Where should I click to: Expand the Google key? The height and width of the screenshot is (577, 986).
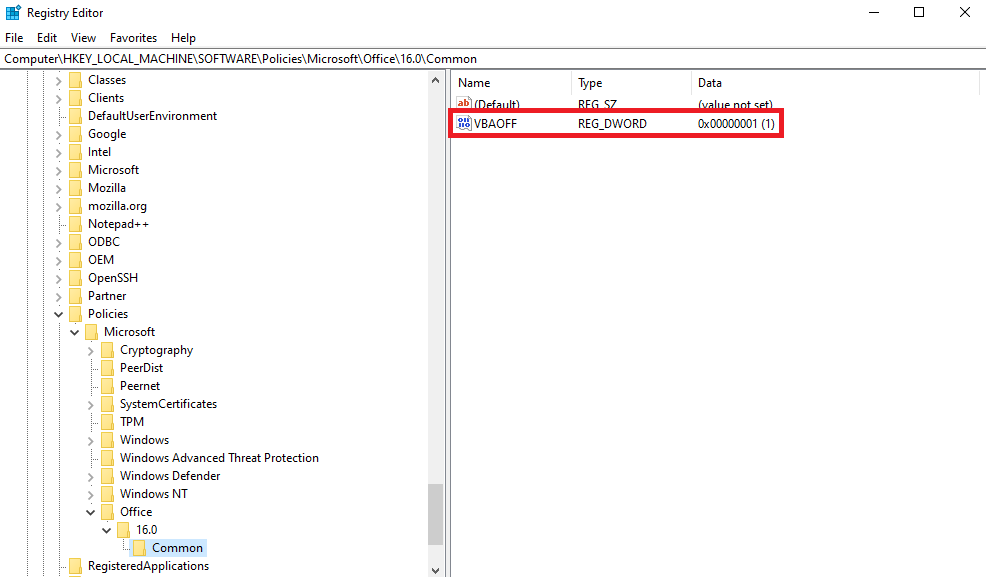(58, 135)
